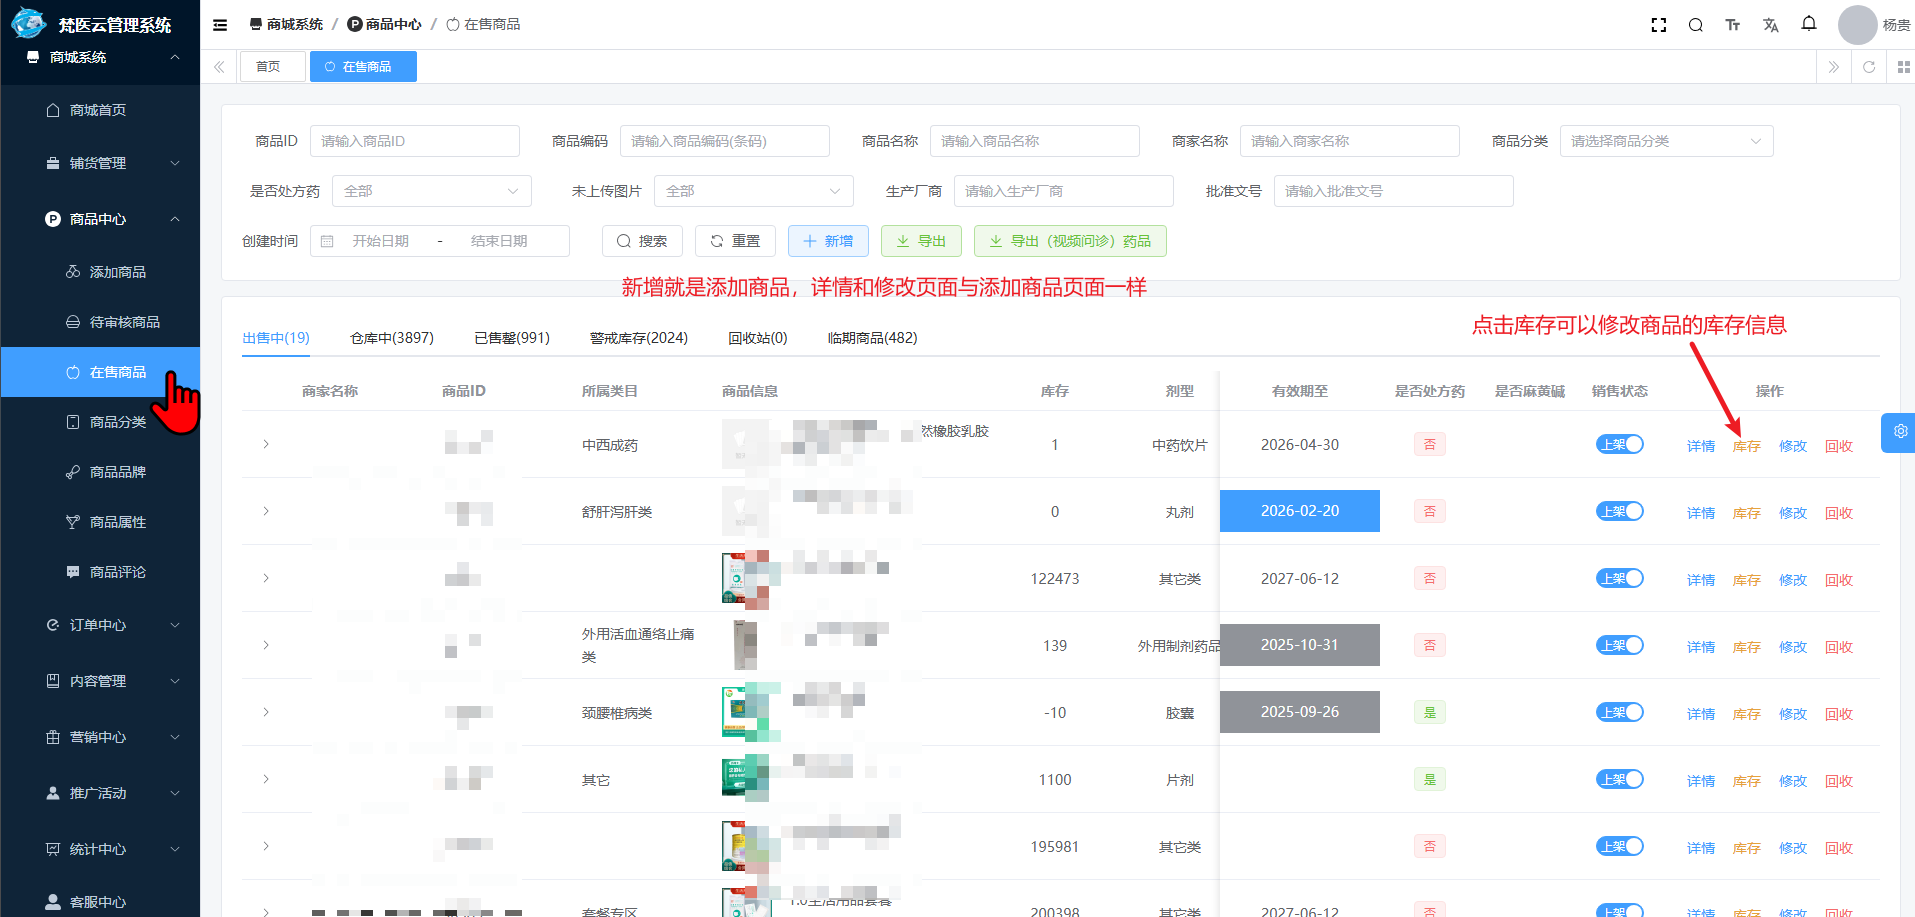The height and width of the screenshot is (917, 1915).
Task: Open the 是否处方药 dropdown
Action: click(x=431, y=190)
